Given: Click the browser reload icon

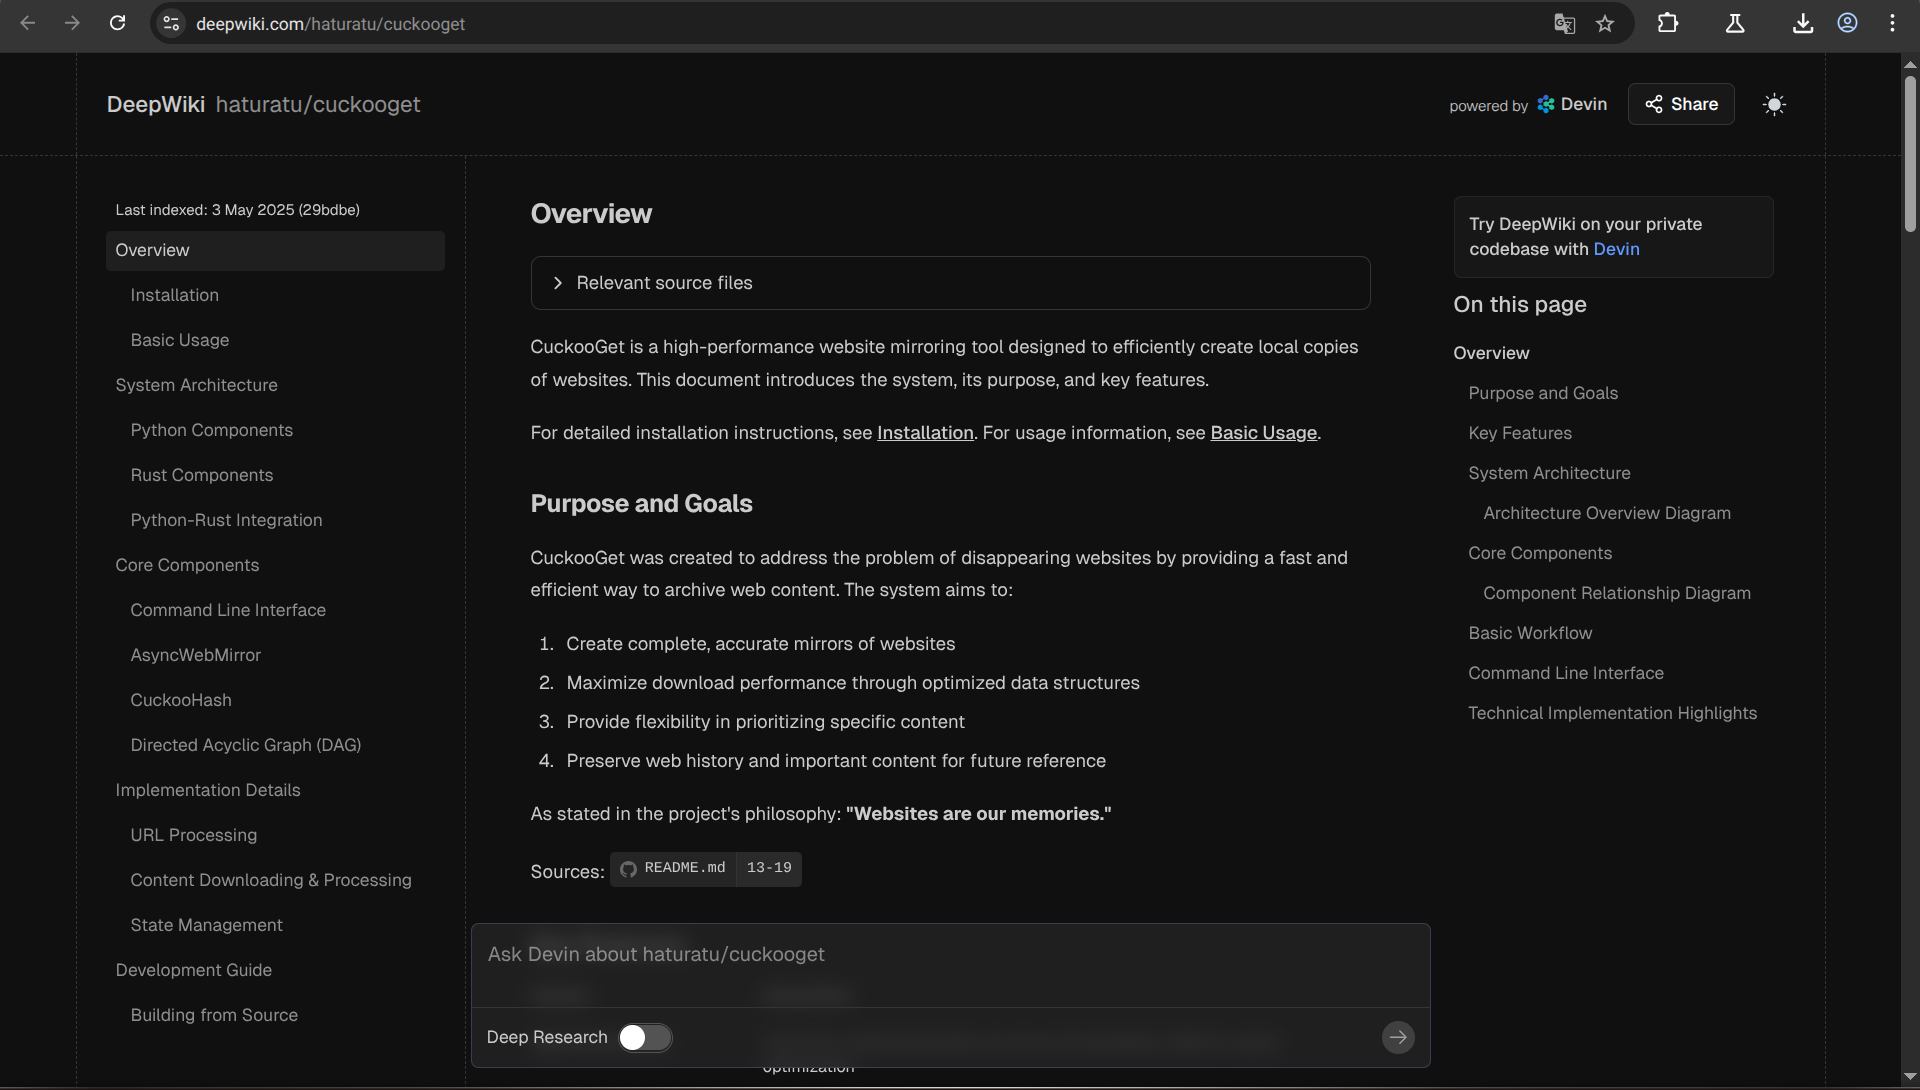Looking at the screenshot, I should 117,23.
